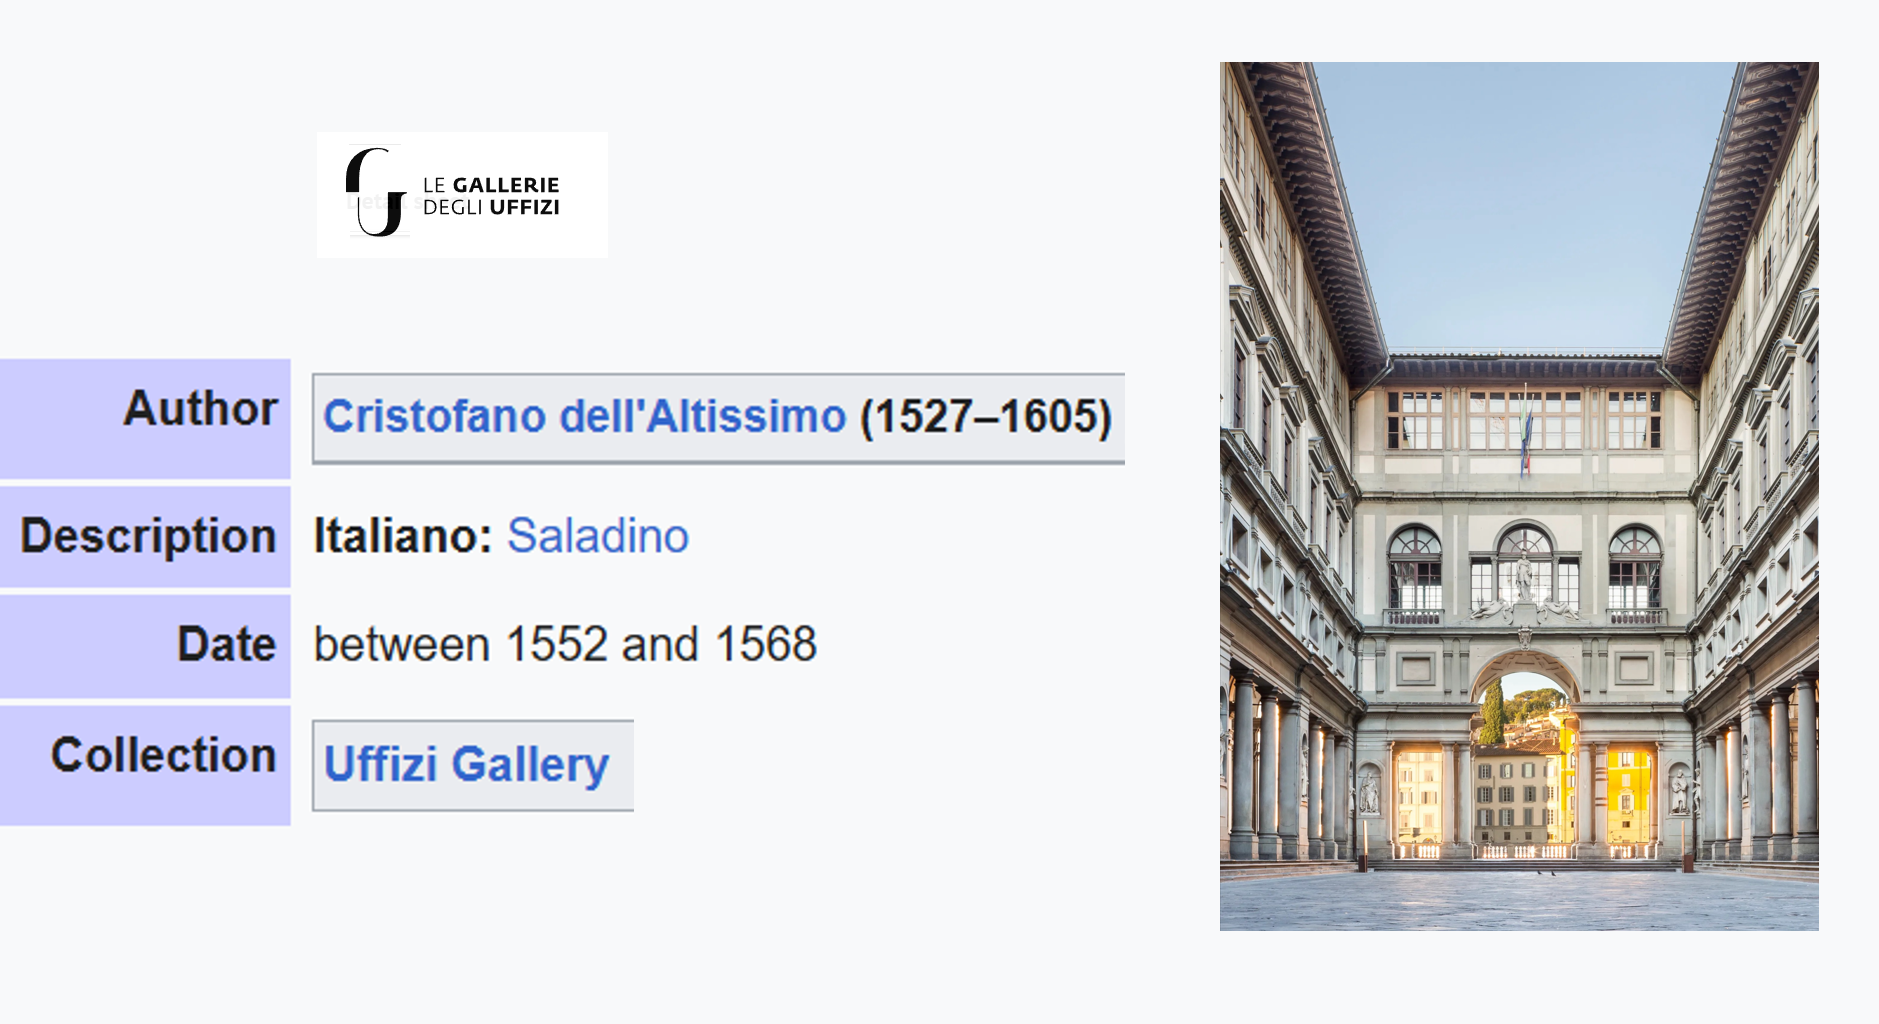The height and width of the screenshot is (1024, 1879).
Task: Click the Date row label
Action: [226, 644]
